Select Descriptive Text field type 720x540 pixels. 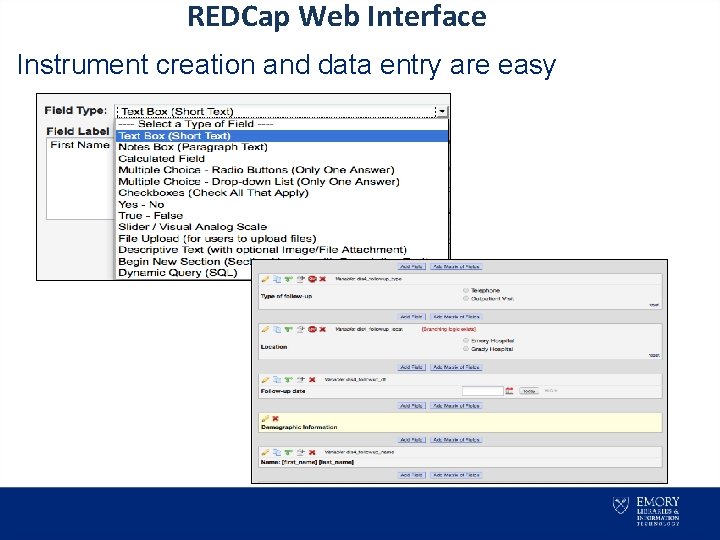pyautogui.click(x=282, y=250)
